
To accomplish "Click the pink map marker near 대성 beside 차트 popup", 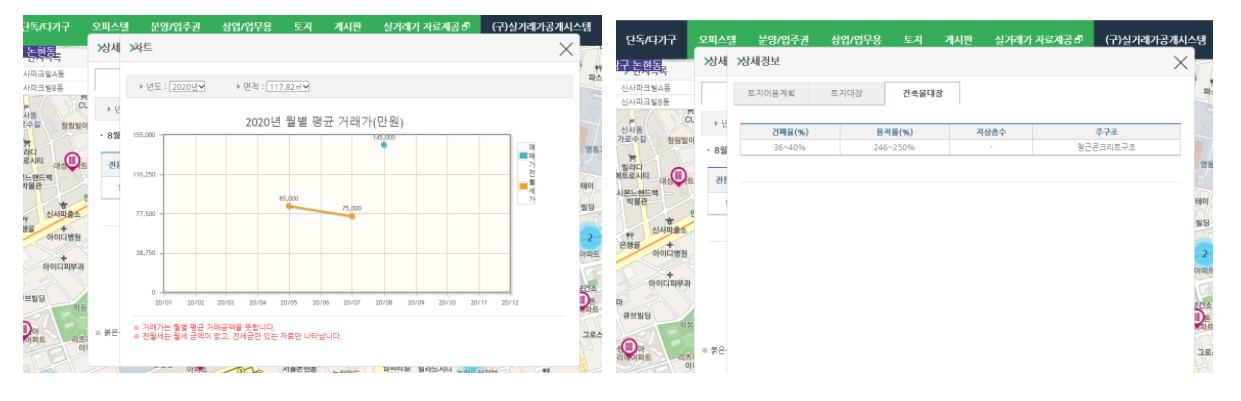I will point(72,160).
